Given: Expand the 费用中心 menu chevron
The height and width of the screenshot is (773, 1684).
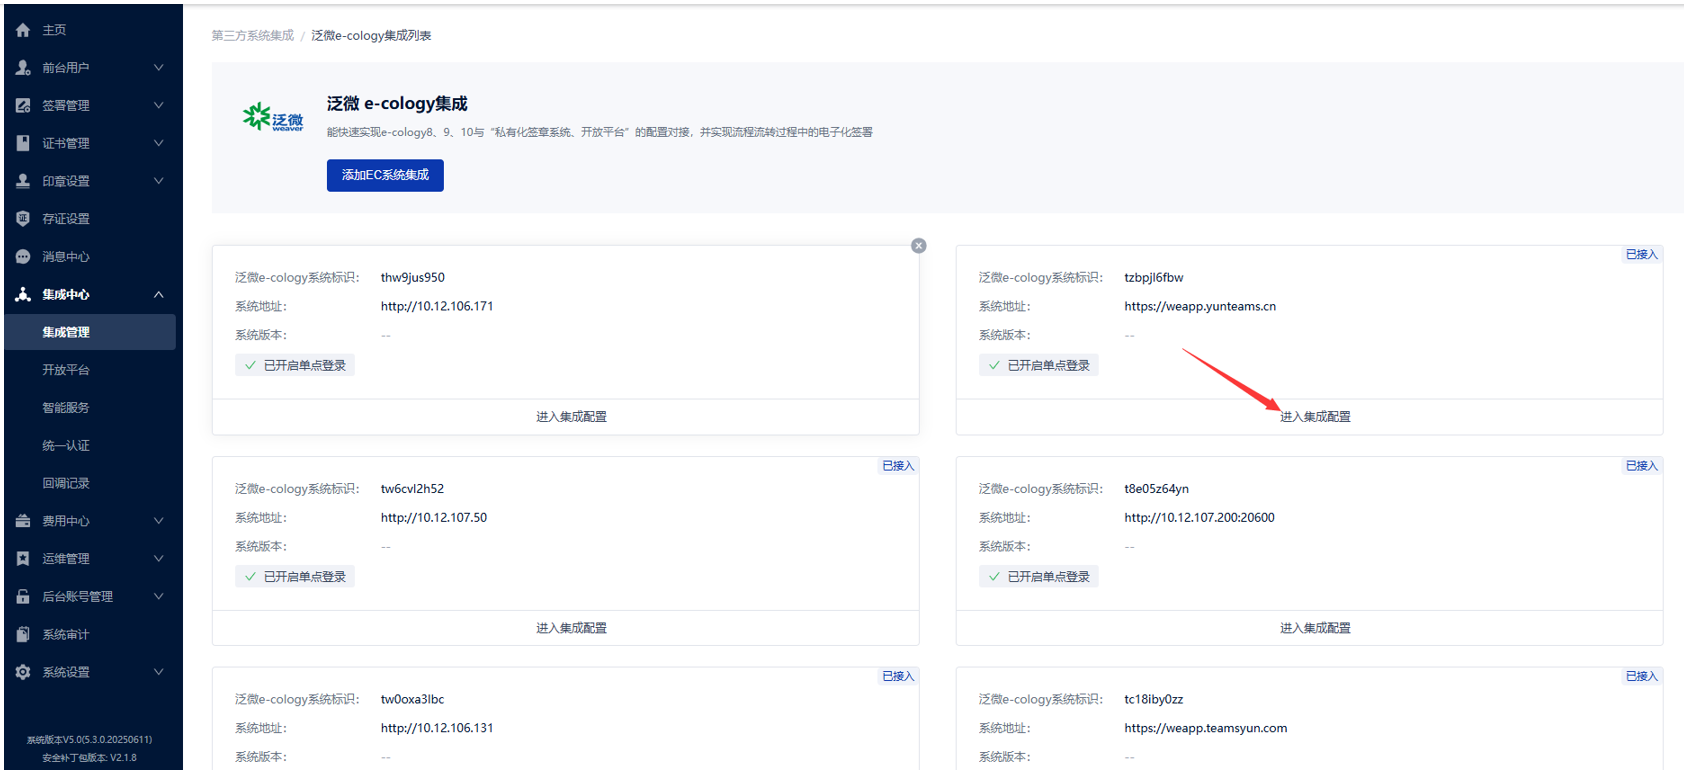Looking at the screenshot, I should pos(158,521).
